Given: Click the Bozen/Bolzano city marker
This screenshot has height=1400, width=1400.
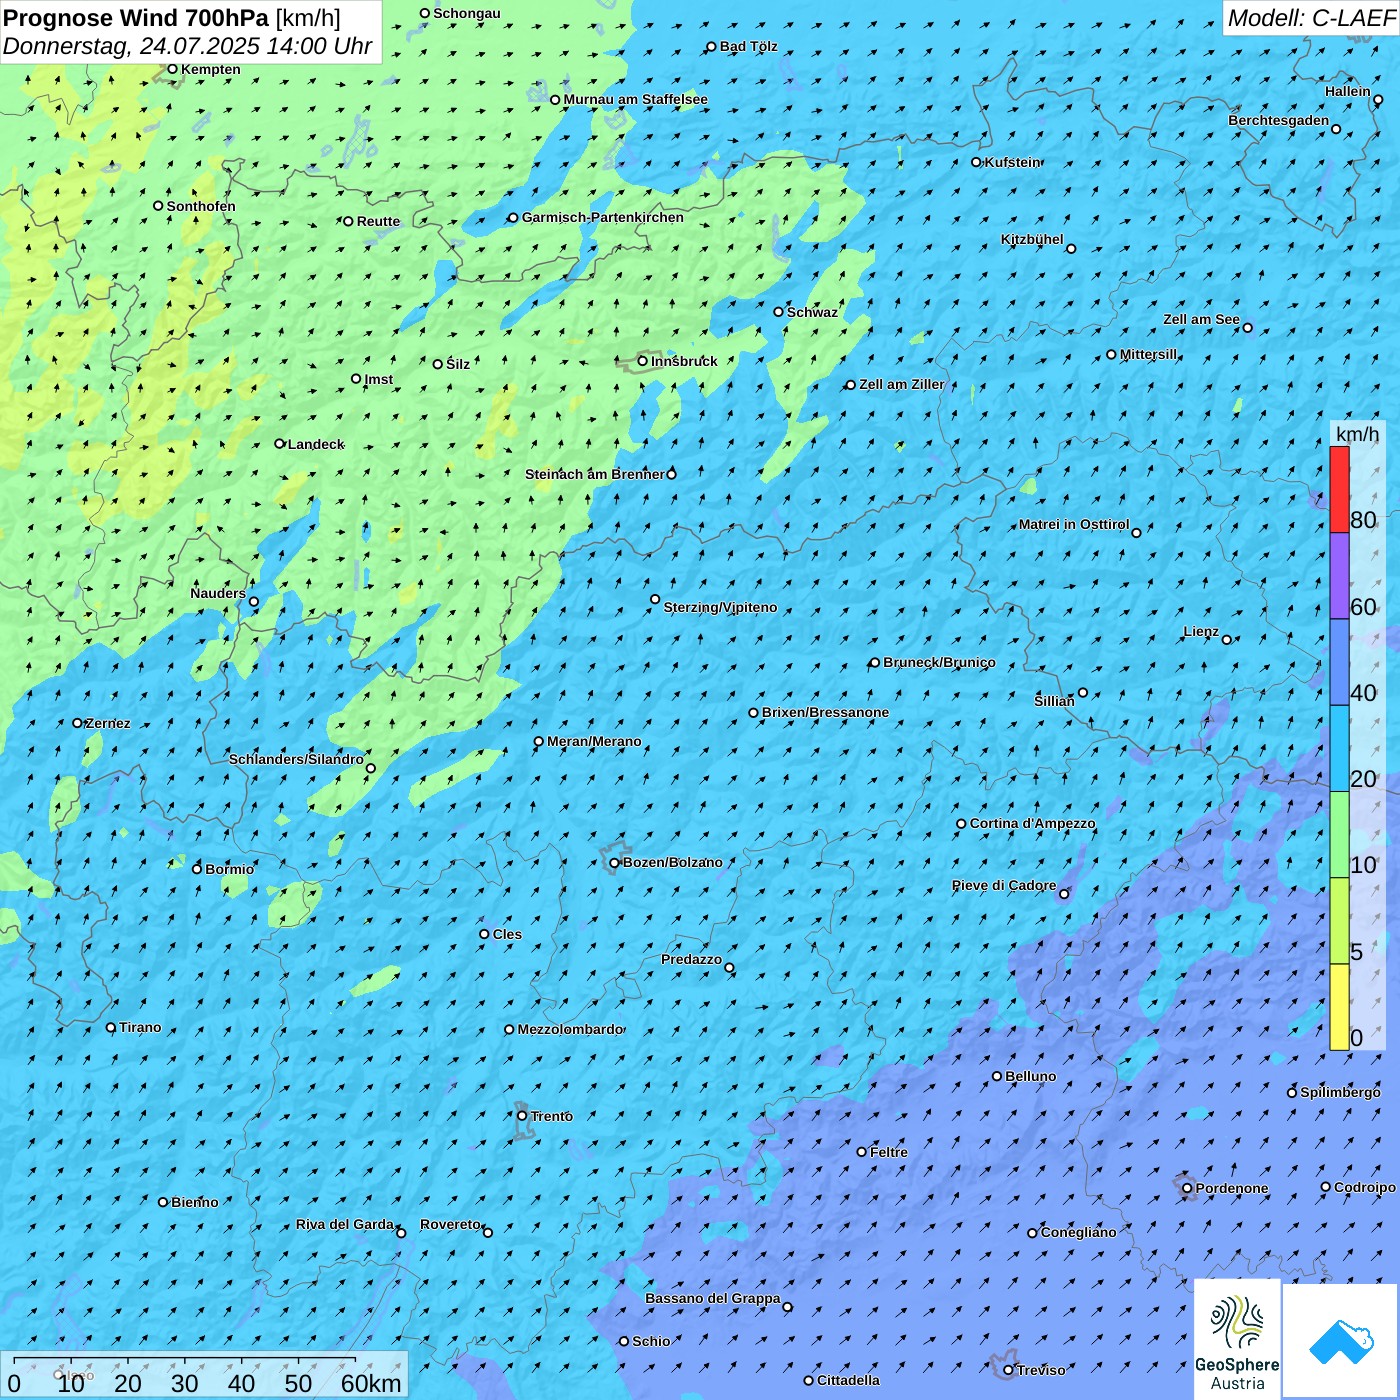Looking at the screenshot, I should [x=615, y=863].
